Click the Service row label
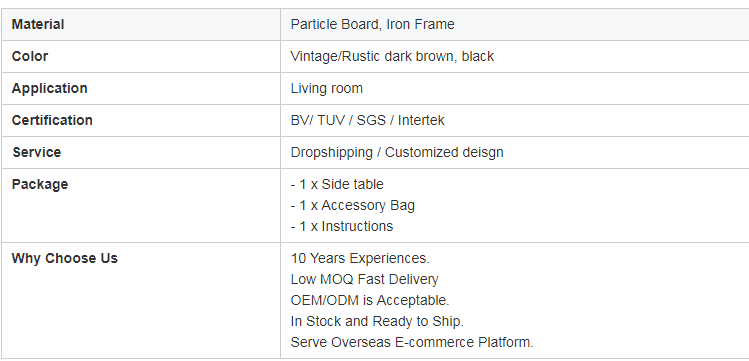This screenshot has width=749, height=361. 37,152
